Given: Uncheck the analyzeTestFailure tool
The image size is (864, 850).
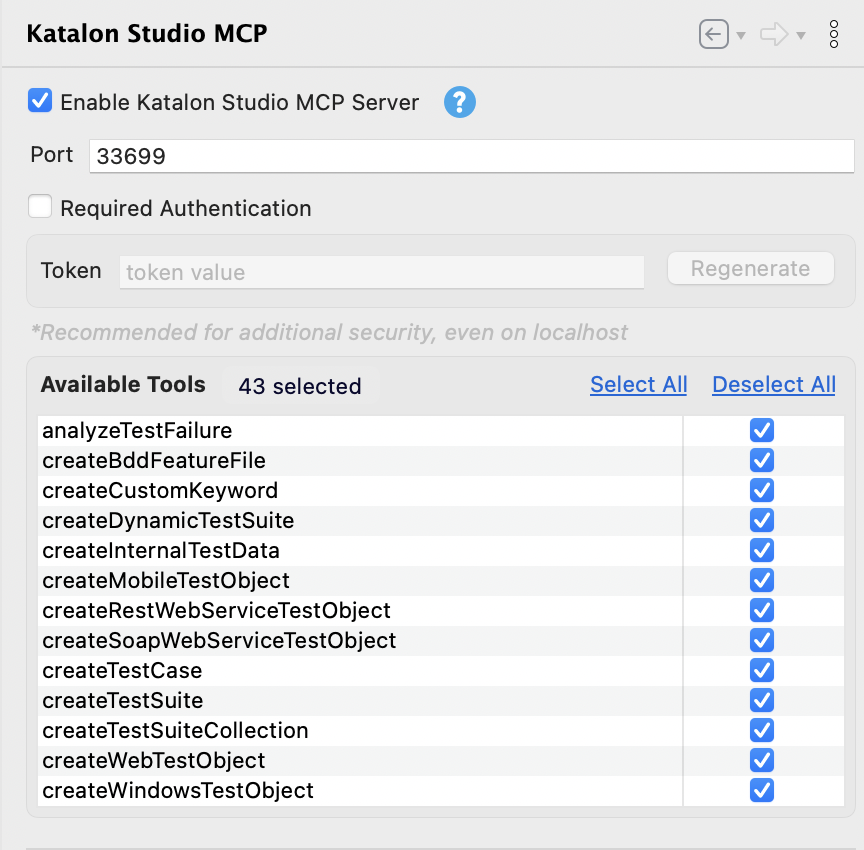Looking at the screenshot, I should pyautogui.click(x=762, y=430).
